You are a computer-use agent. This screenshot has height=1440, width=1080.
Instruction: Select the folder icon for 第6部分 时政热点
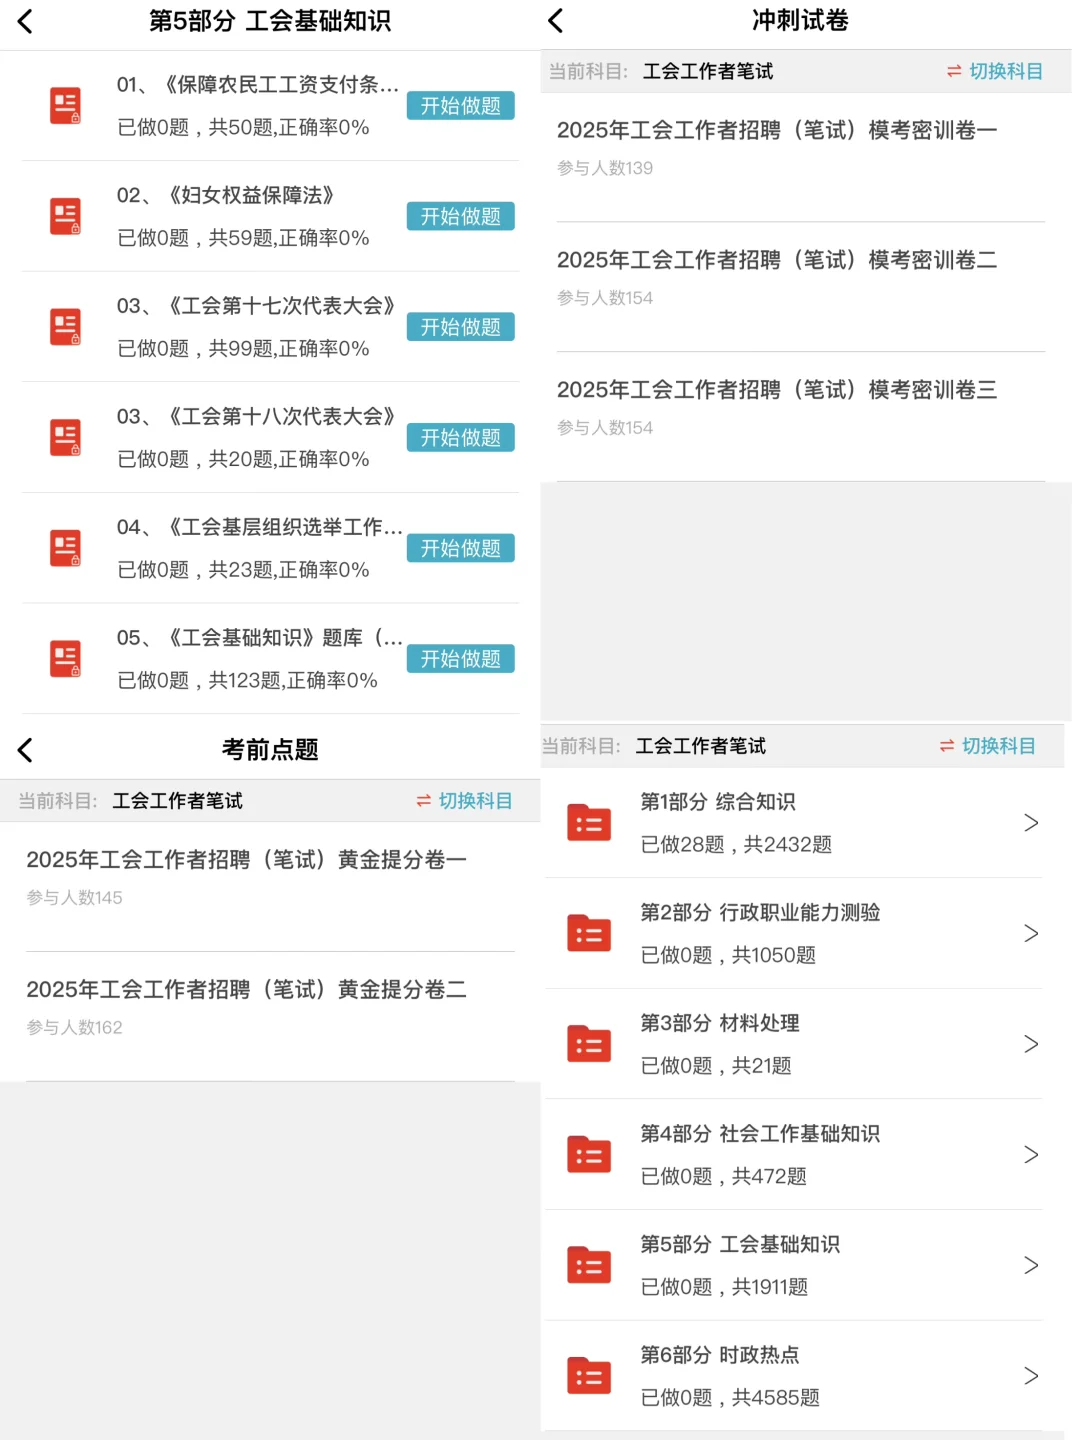point(588,1375)
